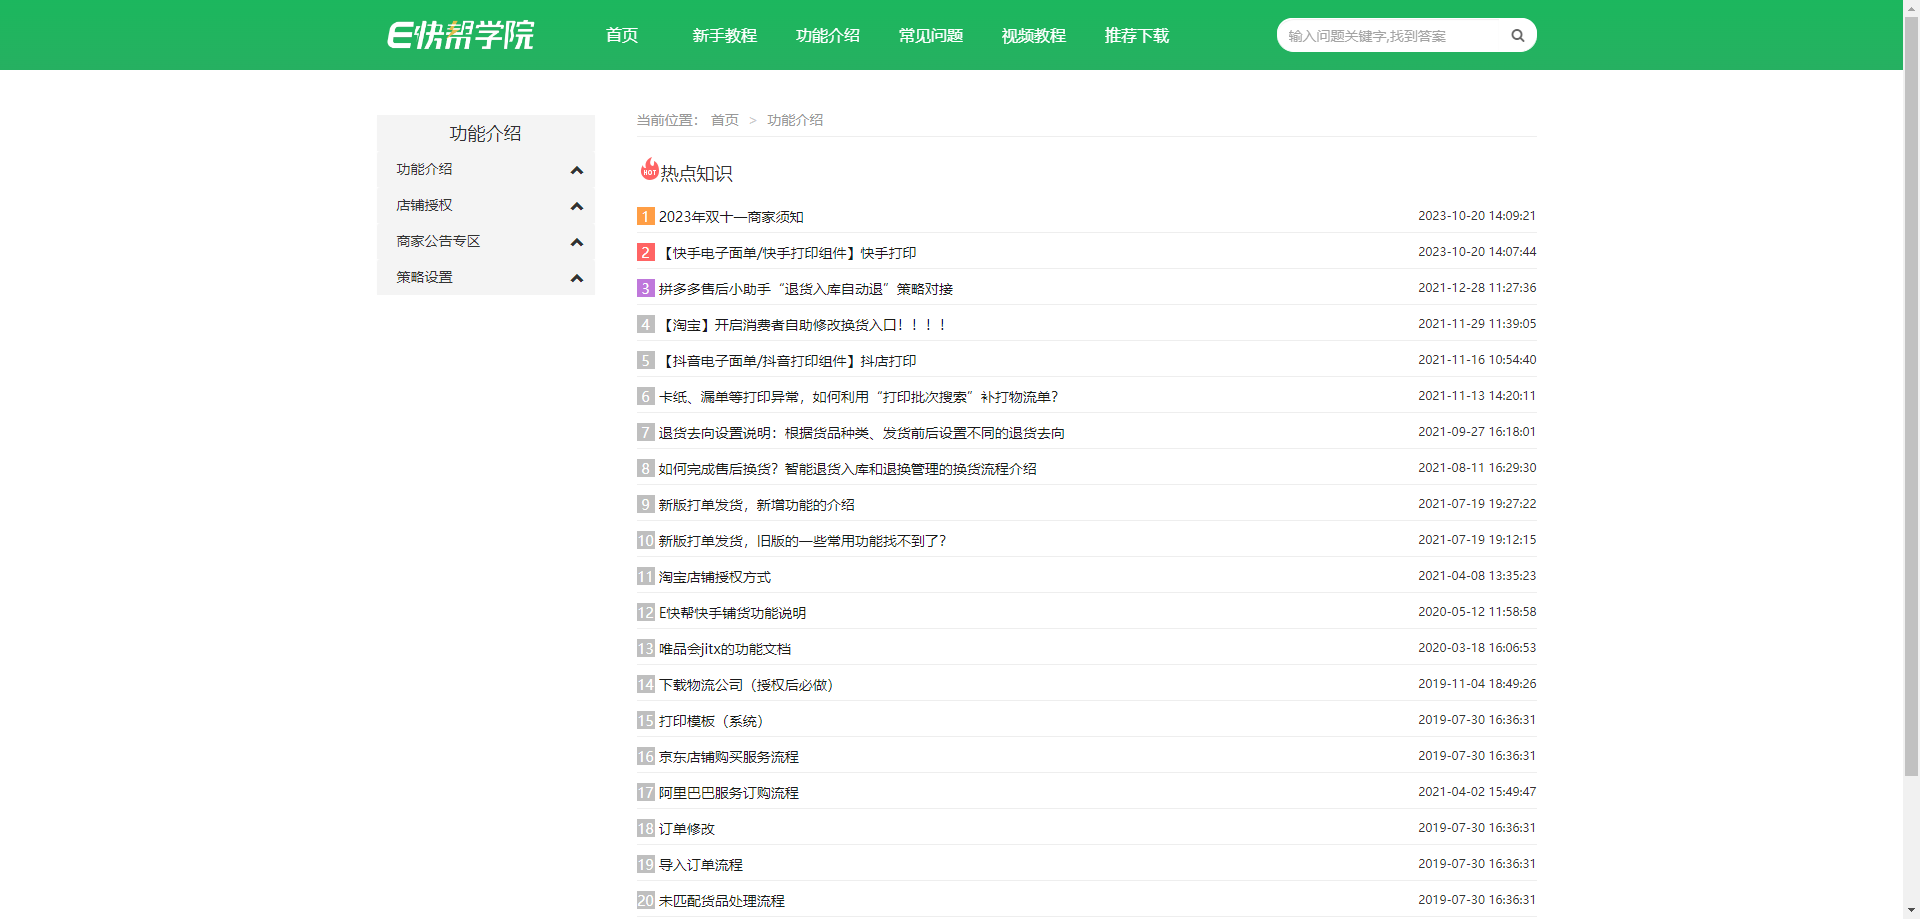Viewport: 1920px width, 919px height.
Task: Open 功能介绍 in the top navigation
Action: (x=828, y=36)
